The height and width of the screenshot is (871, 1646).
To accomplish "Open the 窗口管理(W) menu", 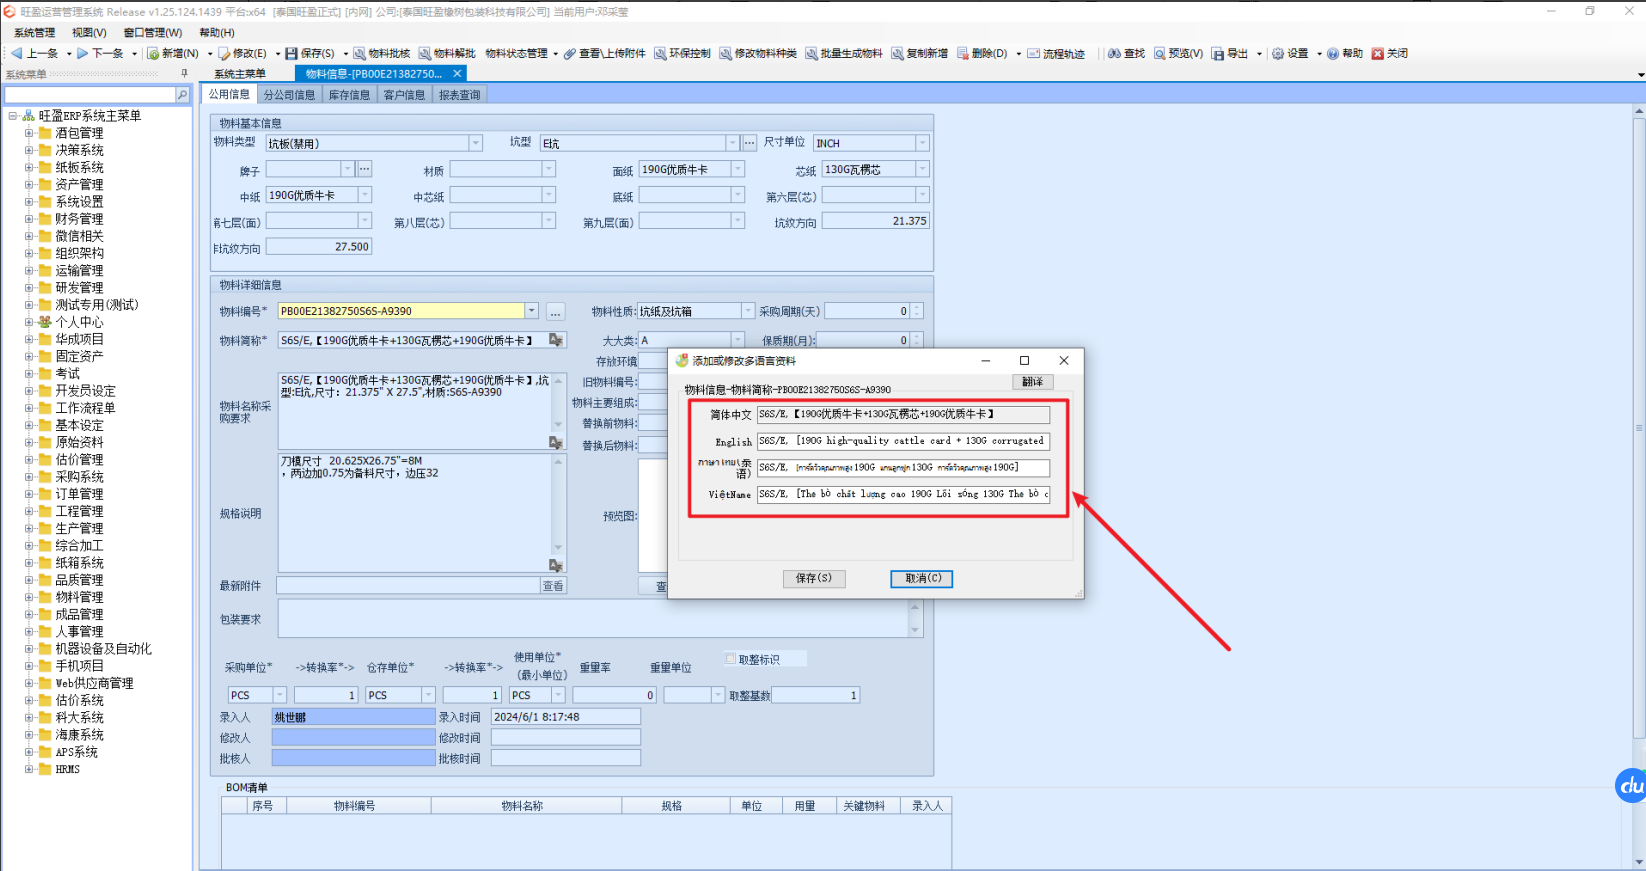I will tap(153, 33).
